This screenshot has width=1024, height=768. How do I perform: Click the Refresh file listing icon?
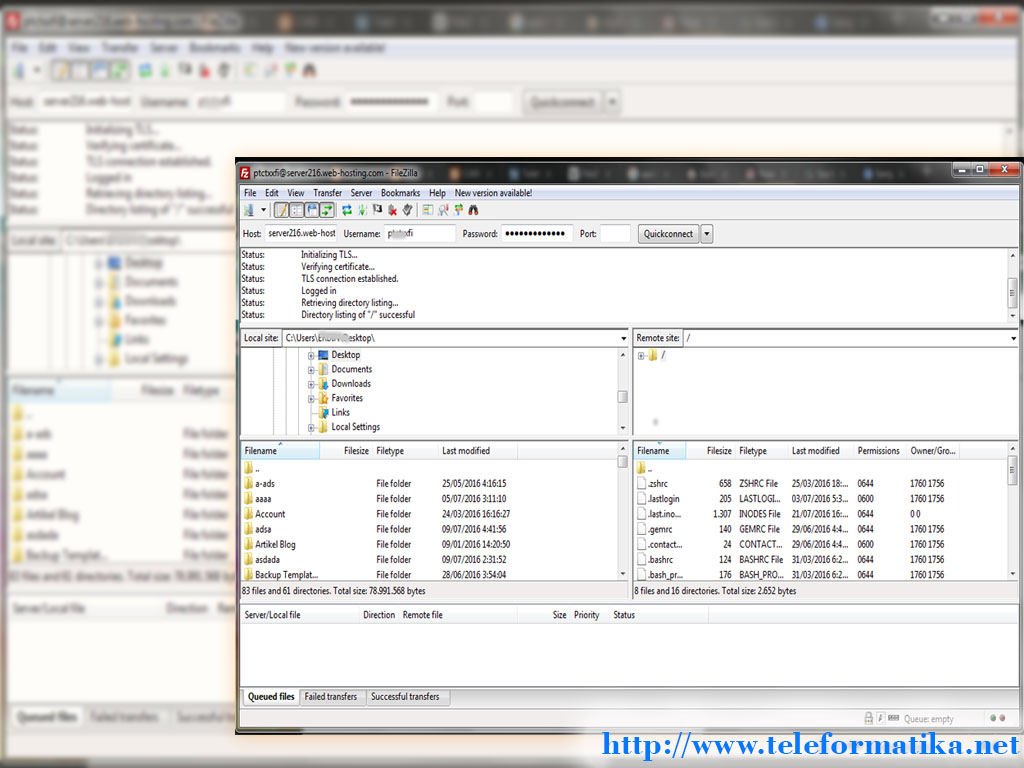347,209
